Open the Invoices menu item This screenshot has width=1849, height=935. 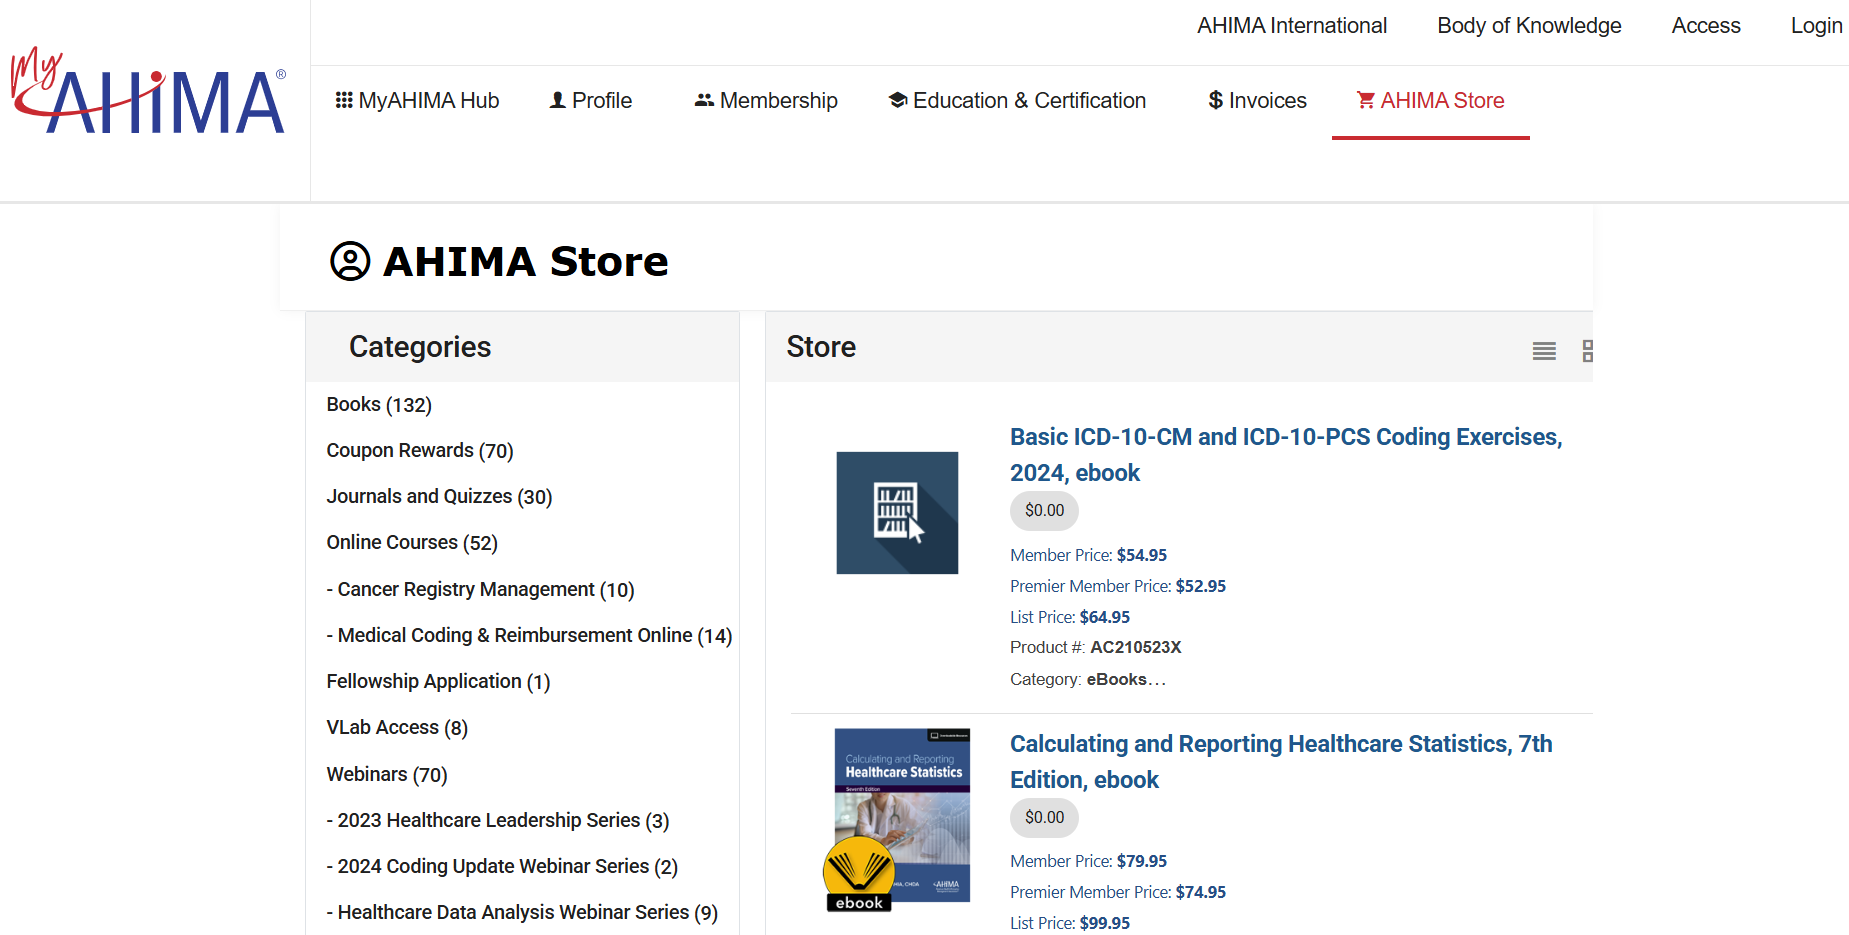(1257, 100)
